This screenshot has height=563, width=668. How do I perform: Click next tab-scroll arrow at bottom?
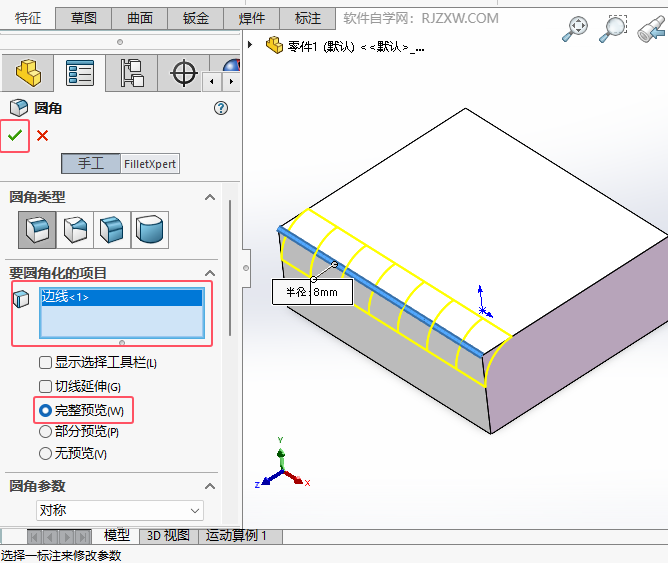[66, 537]
